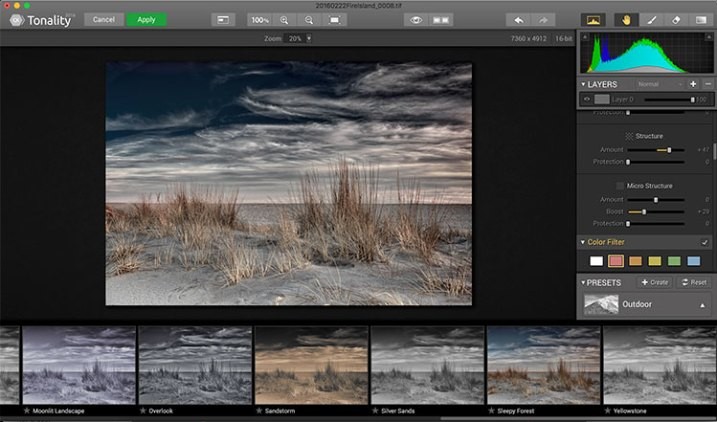This screenshot has height=422, width=717.
Task: Select the white color filter swatch
Action: tap(596, 261)
